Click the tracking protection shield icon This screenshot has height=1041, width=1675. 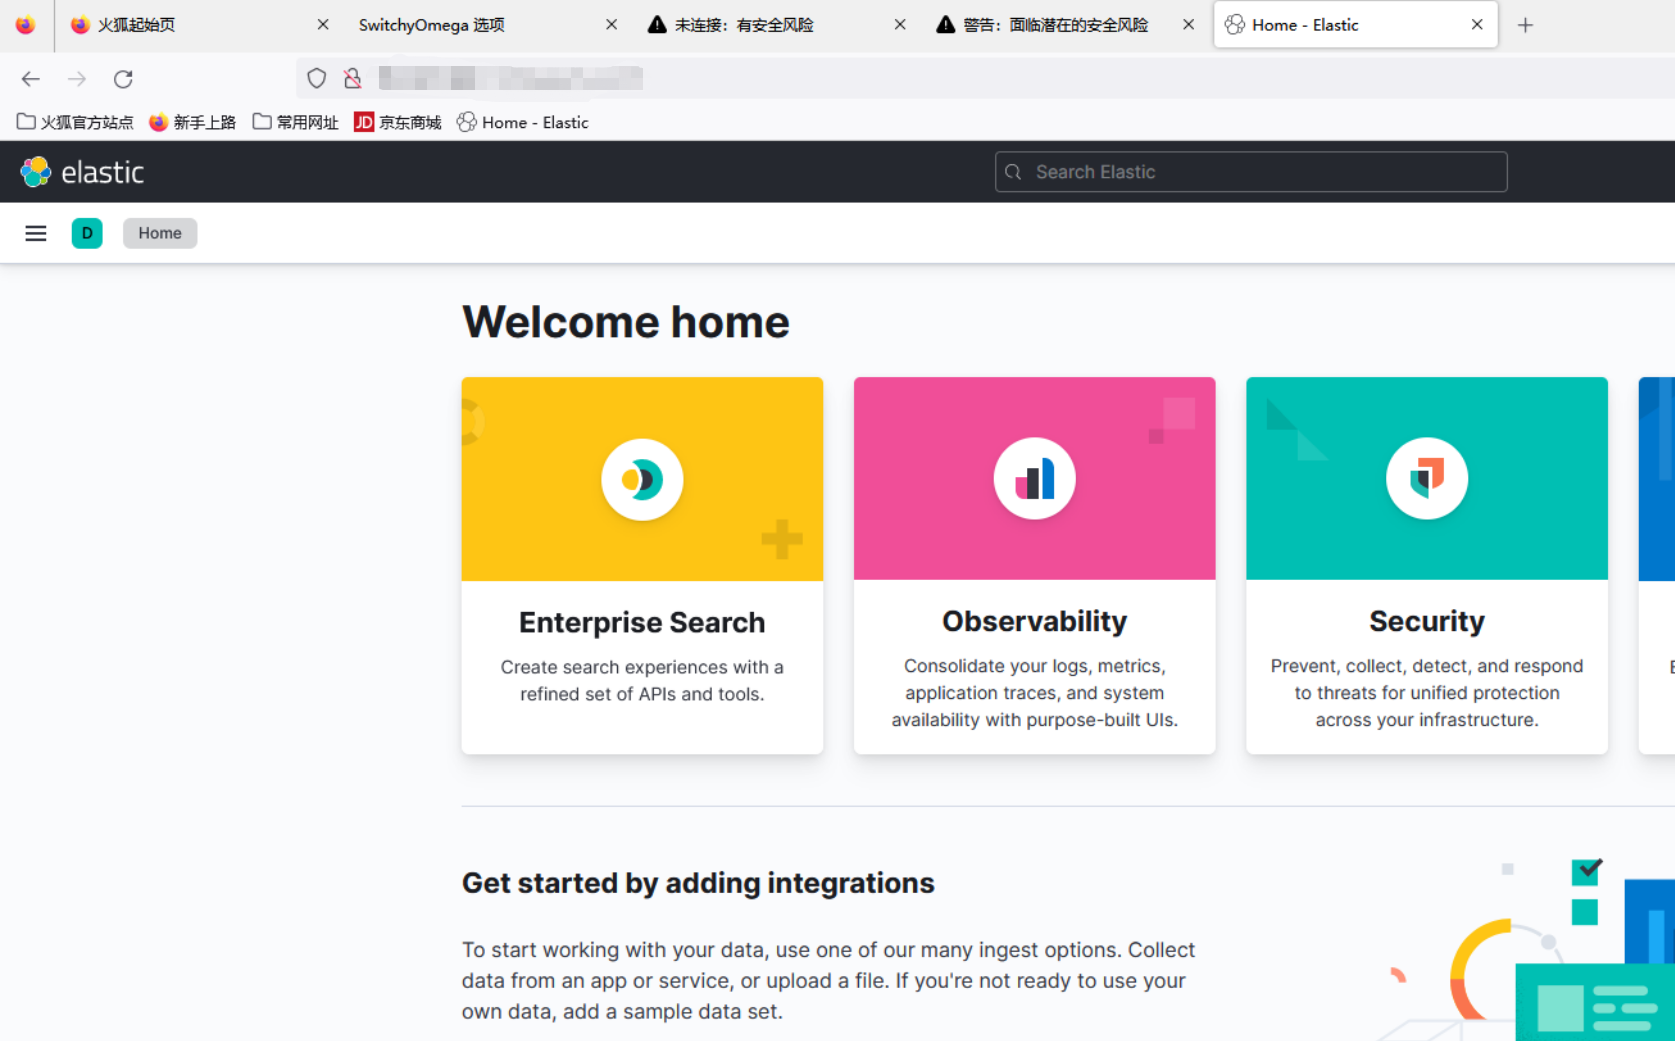tap(317, 78)
